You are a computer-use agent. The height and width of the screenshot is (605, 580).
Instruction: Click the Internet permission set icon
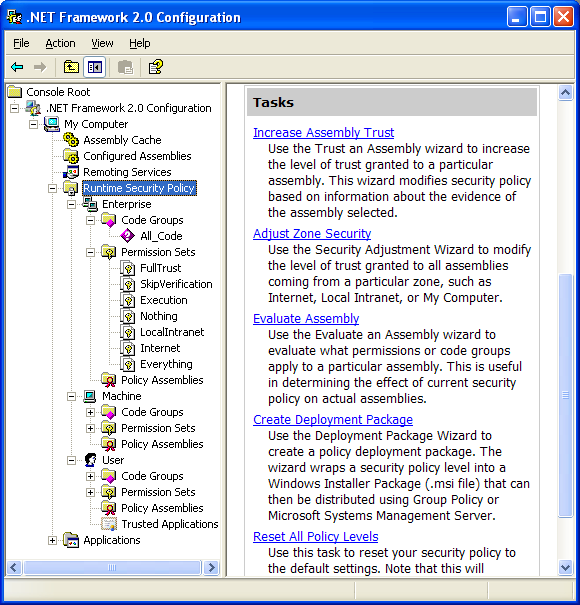(x=128, y=348)
